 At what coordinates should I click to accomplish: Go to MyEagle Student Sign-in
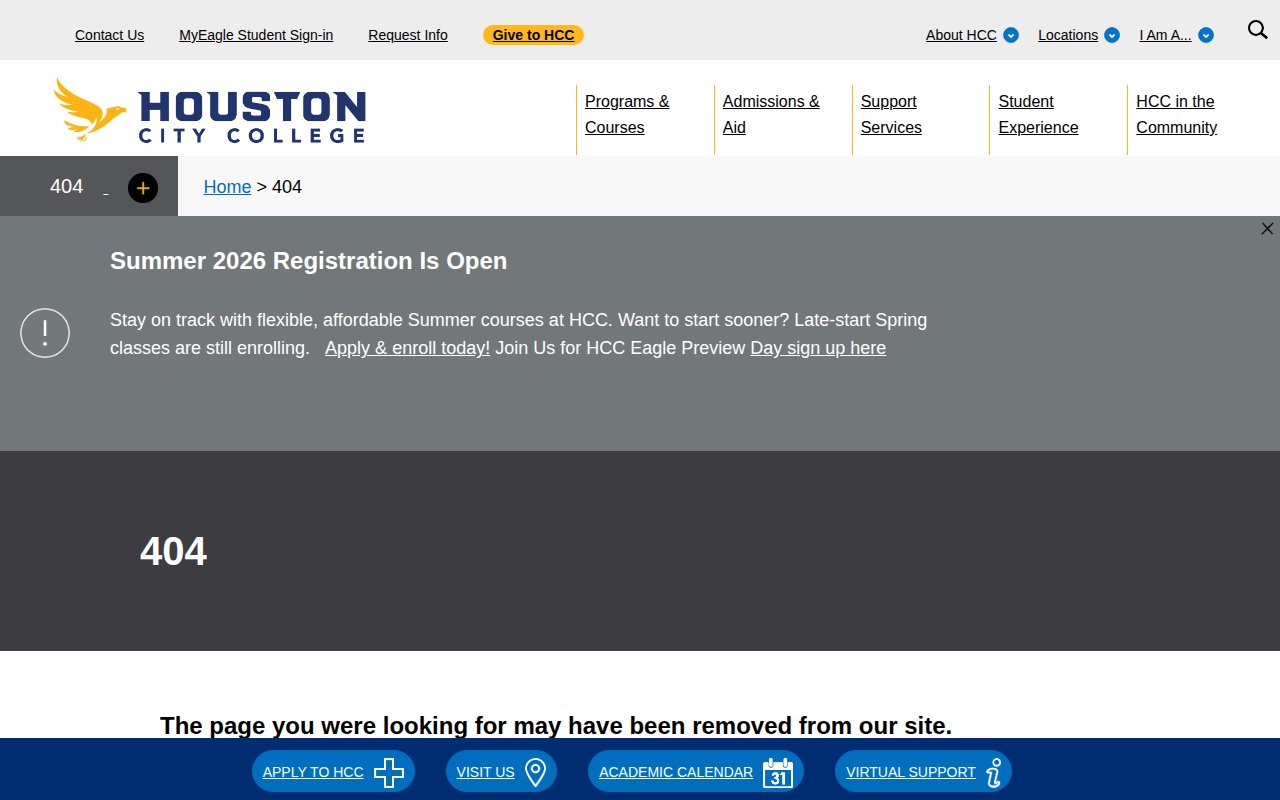click(x=256, y=35)
